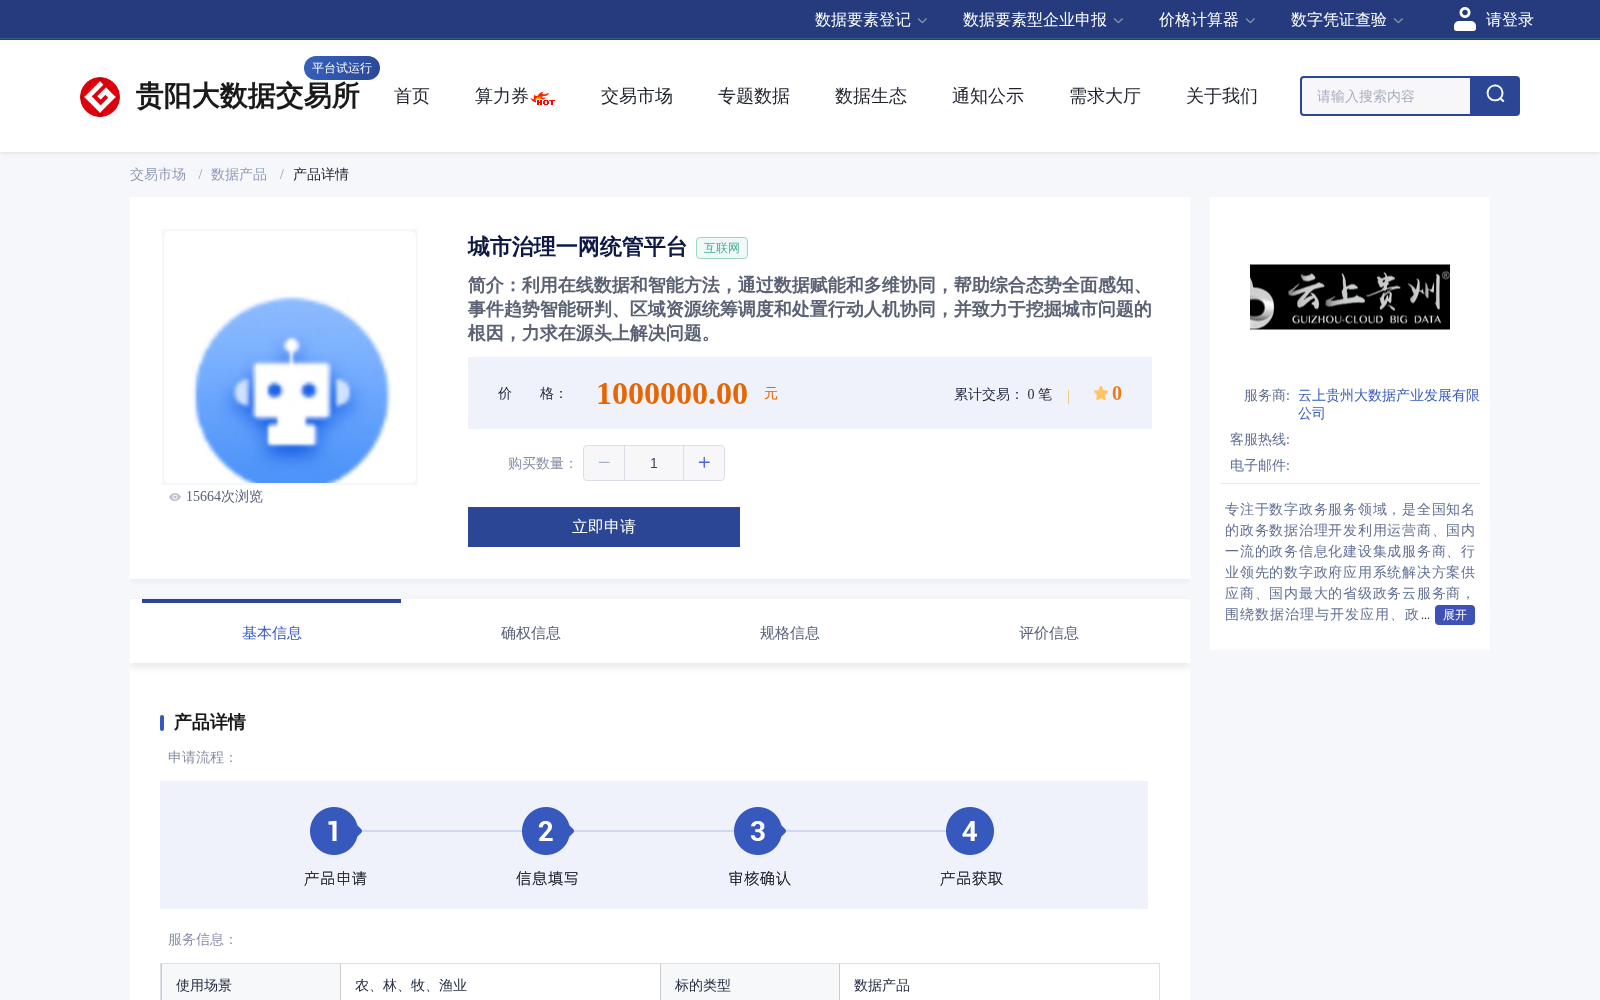The height and width of the screenshot is (1000, 1600).
Task: Click 请登录 link
Action: [x=1509, y=20]
